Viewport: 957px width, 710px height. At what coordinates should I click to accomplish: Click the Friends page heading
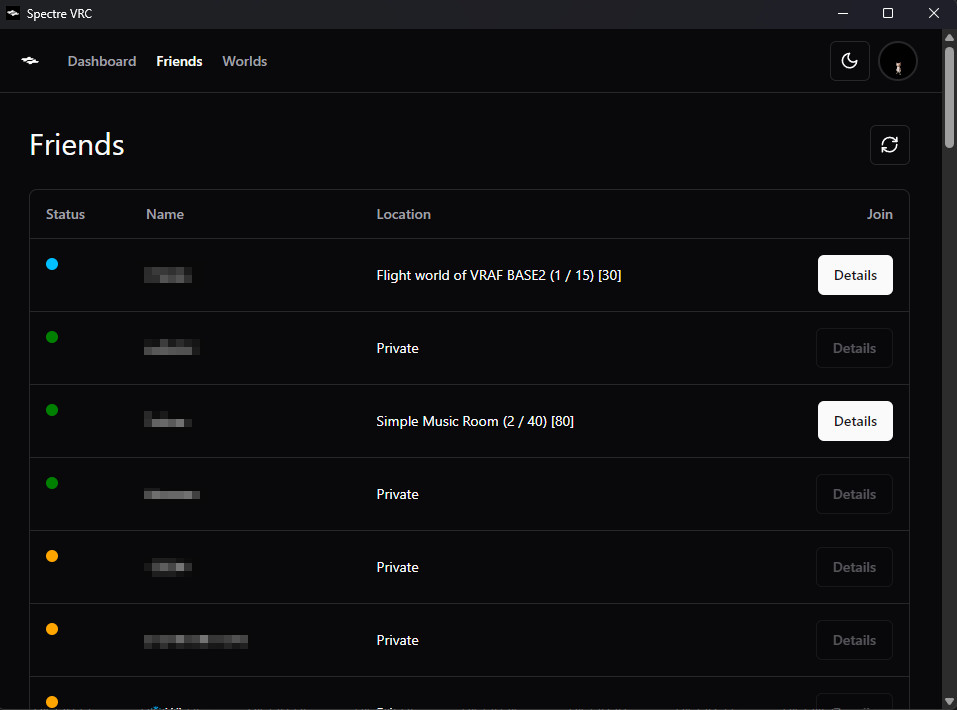coord(77,145)
